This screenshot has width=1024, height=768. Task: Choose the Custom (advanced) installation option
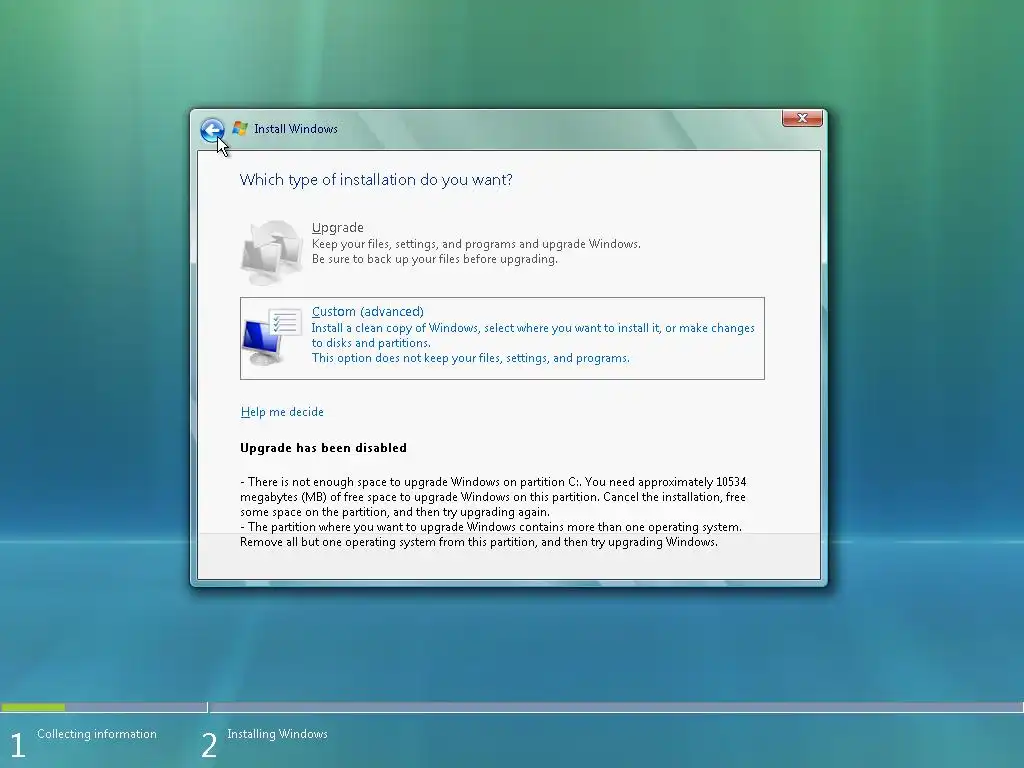click(502, 338)
